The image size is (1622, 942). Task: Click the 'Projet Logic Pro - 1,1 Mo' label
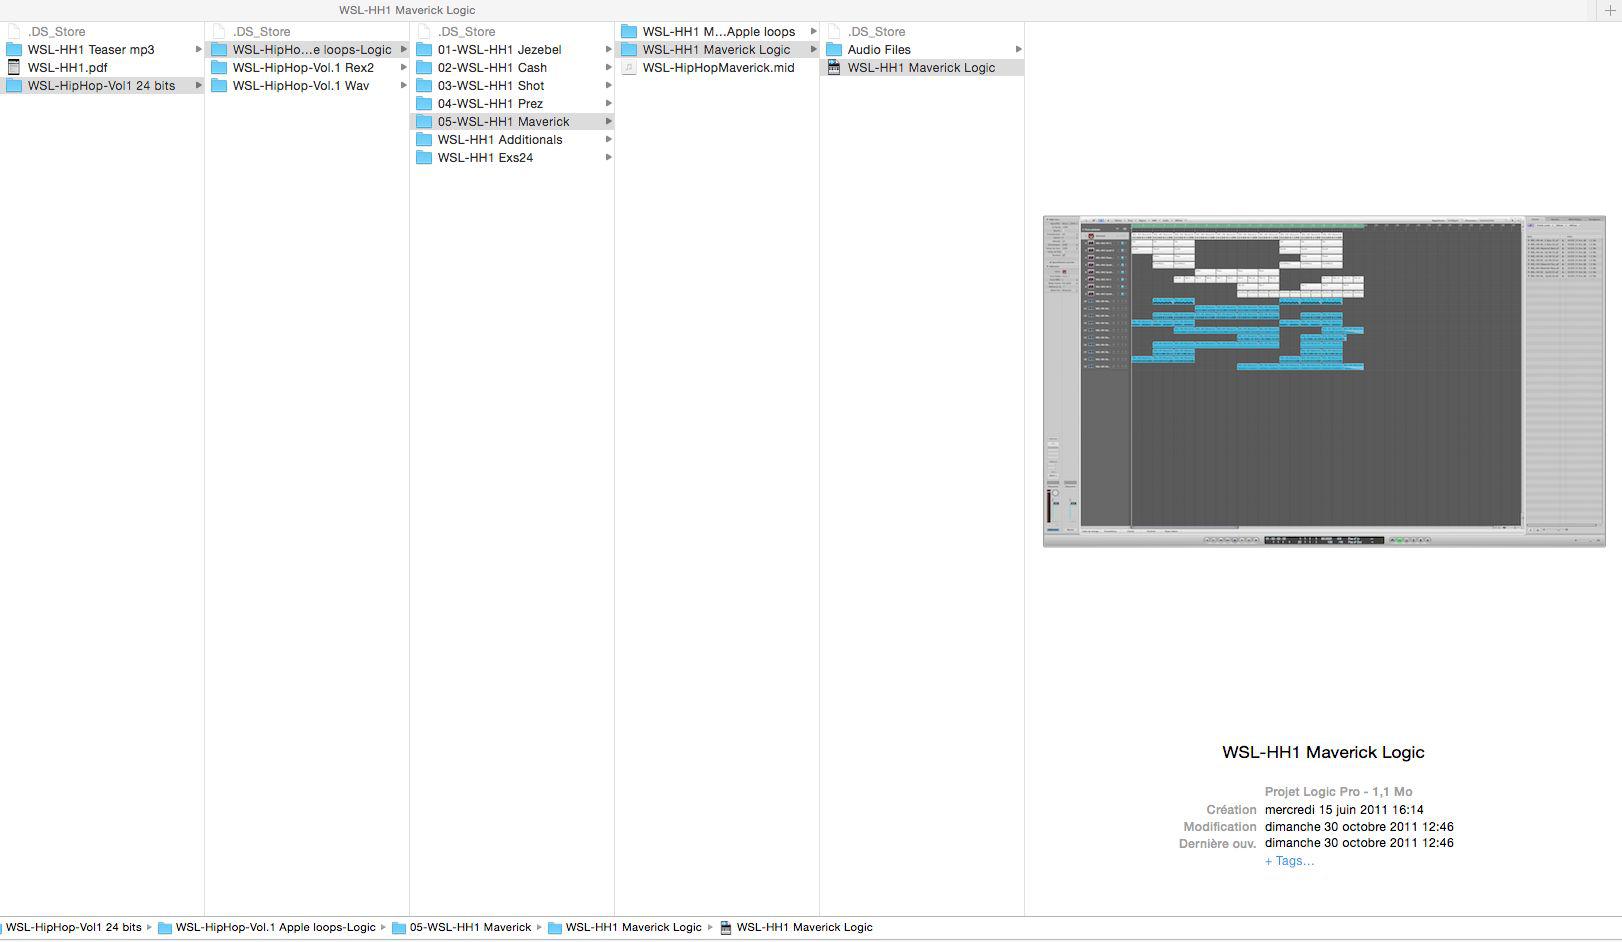(x=1338, y=791)
